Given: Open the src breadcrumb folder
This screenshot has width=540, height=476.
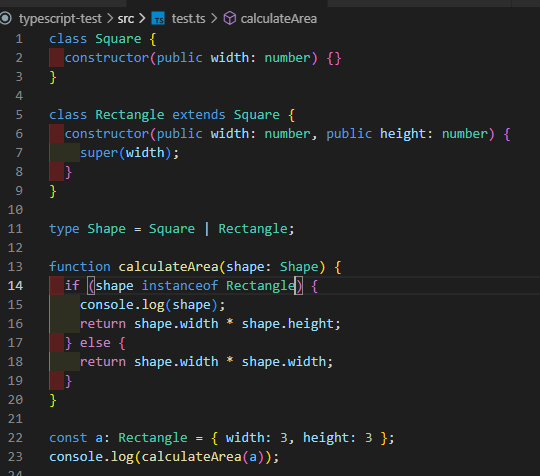Looking at the screenshot, I should tap(126, 19).
